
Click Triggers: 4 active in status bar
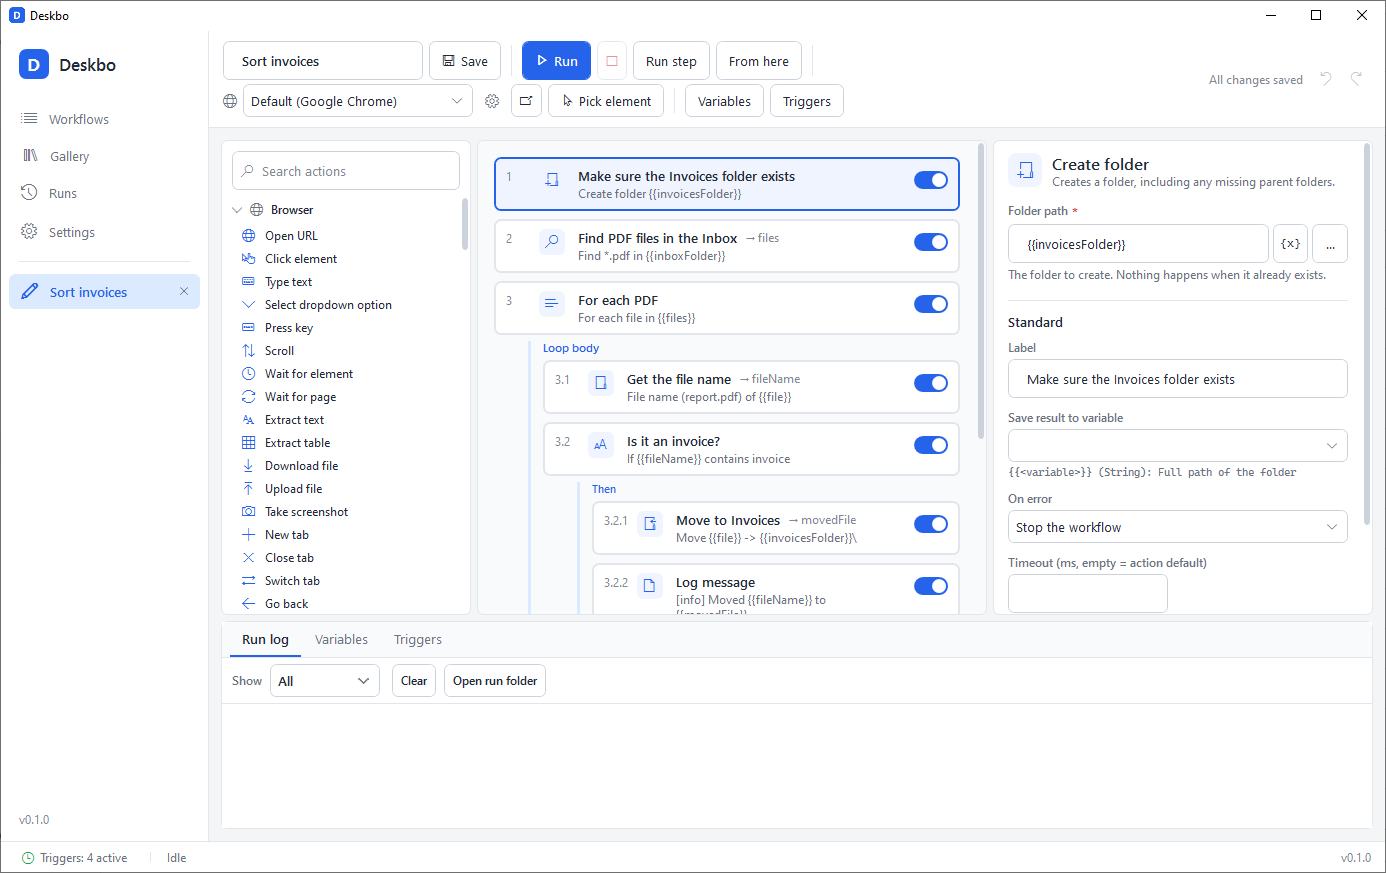pyautogui.click(x=75, y=858)
